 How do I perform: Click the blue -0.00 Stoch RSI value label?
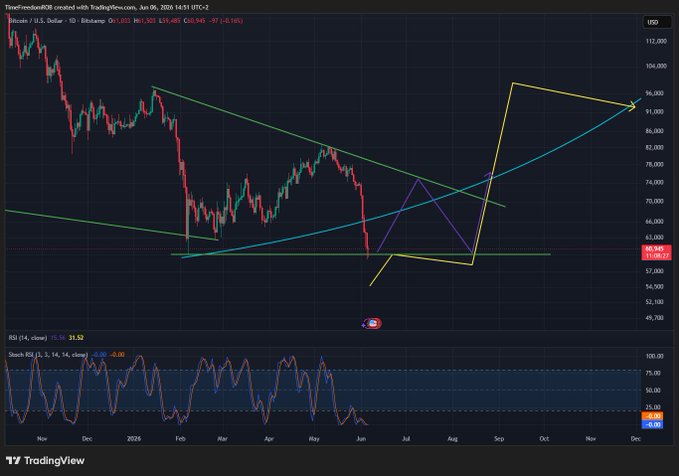[652, 424]
